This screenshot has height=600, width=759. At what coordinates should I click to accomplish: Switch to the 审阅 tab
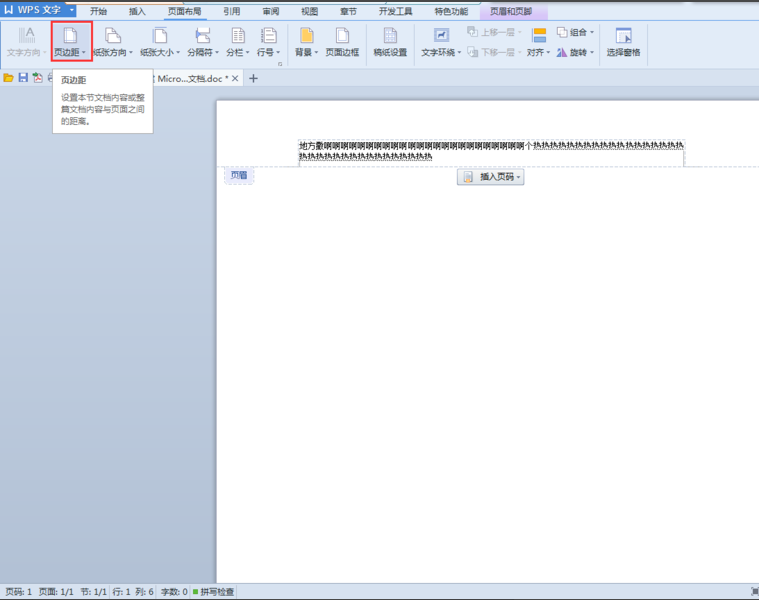(271, 11)
